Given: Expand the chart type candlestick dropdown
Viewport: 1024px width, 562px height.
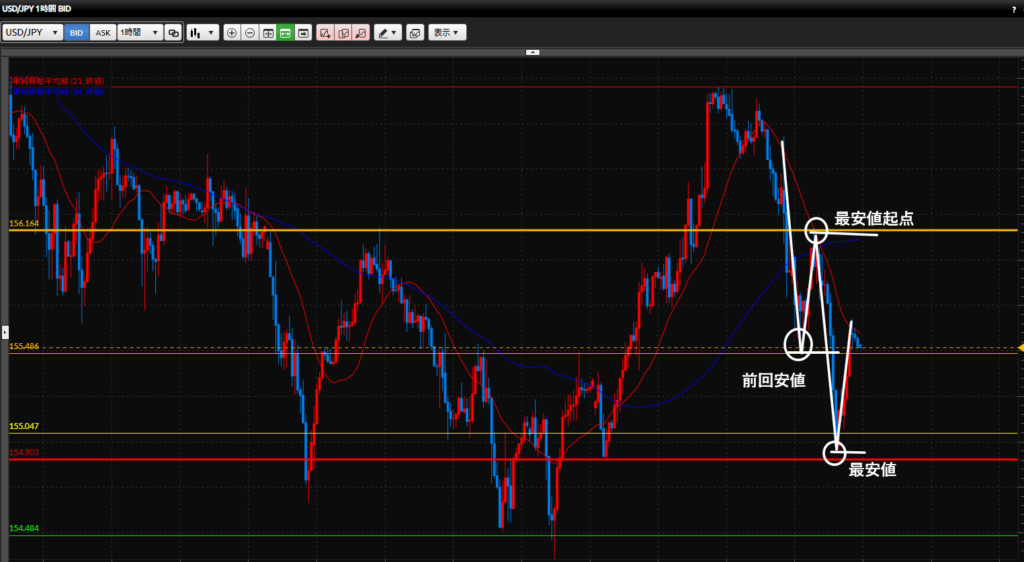Looking at the screenshot, I should pyautogui.click(x=203, y=33).
